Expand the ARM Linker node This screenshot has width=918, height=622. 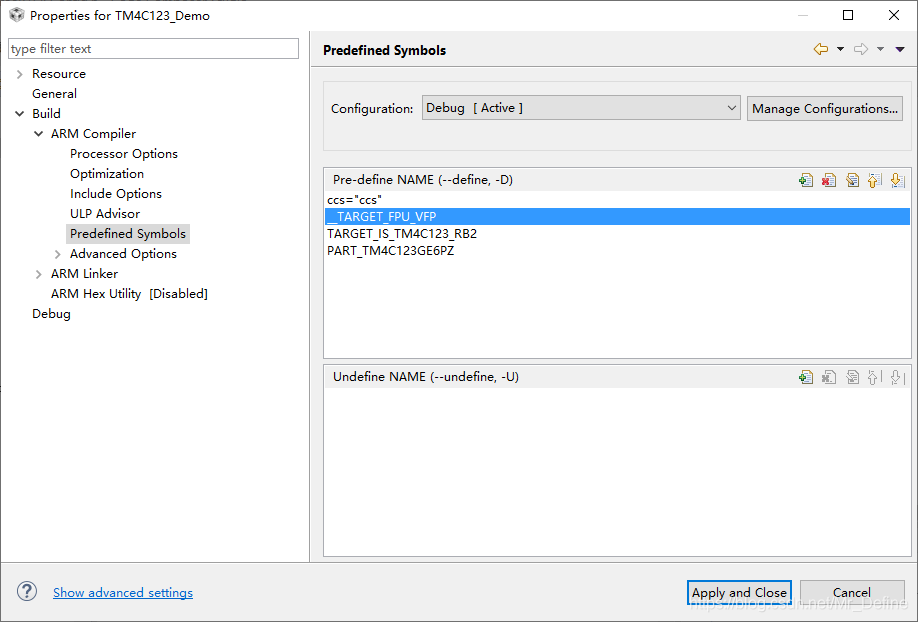coord(39,274)
